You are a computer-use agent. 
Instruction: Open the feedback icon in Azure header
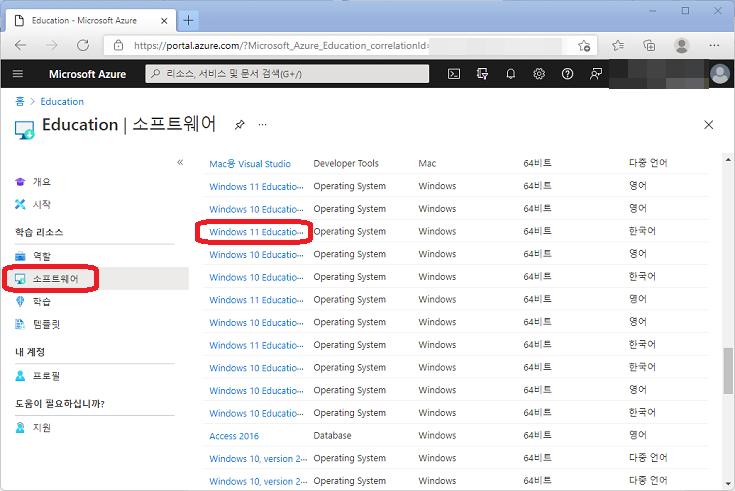point(596,74)
